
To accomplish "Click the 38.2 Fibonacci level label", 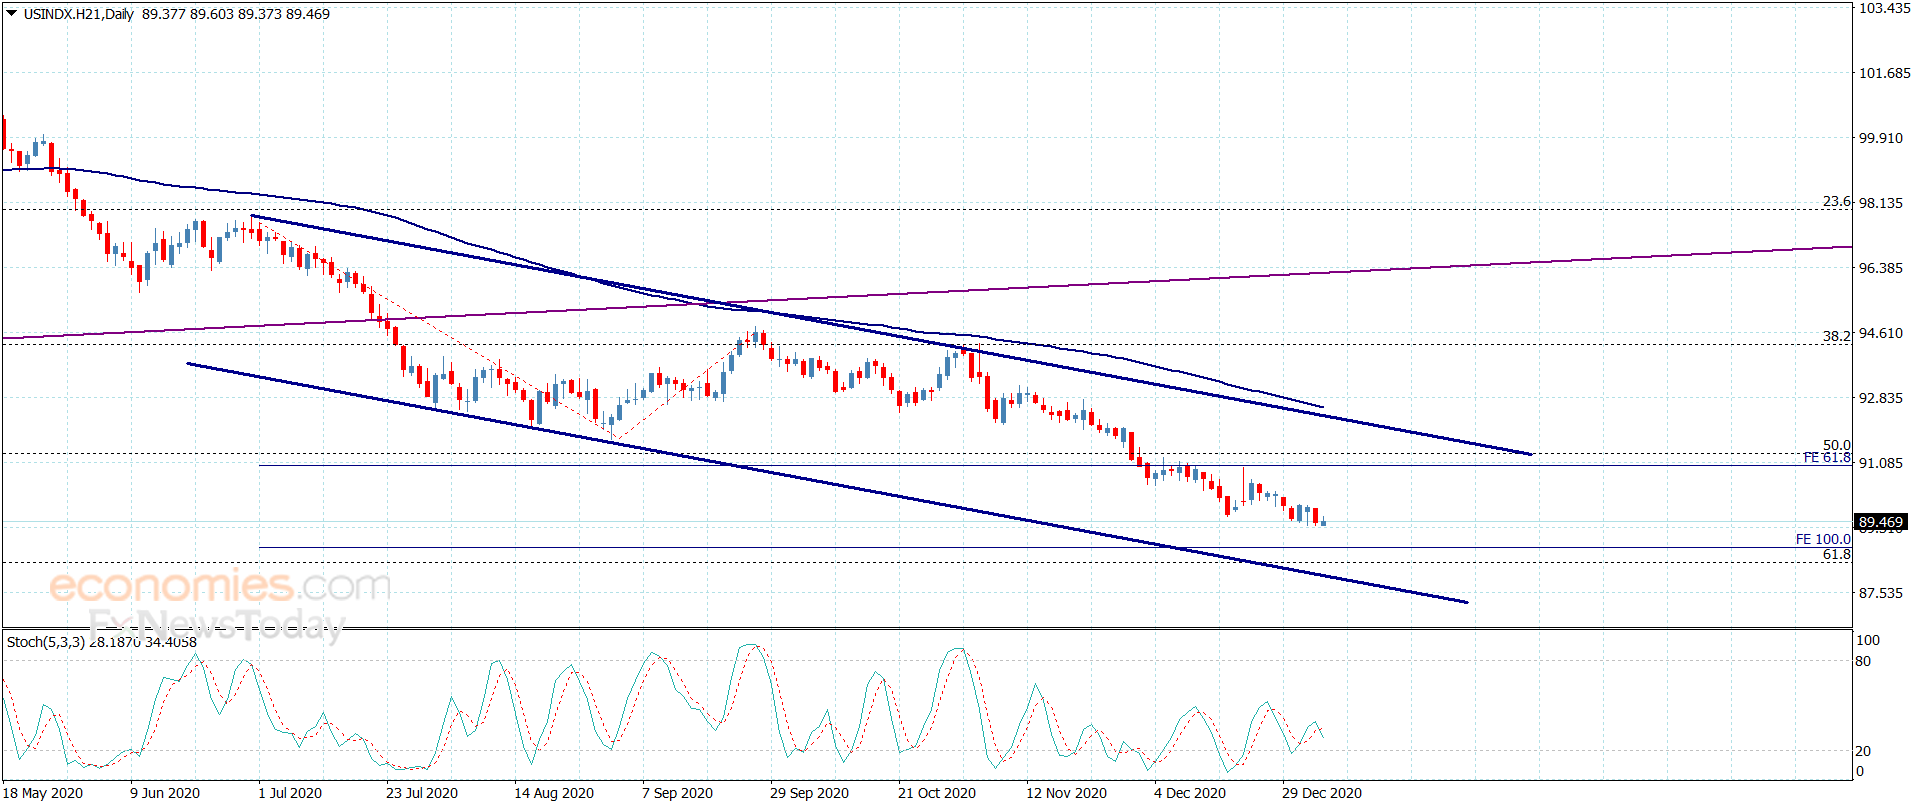I will (x=1836, y=336).
